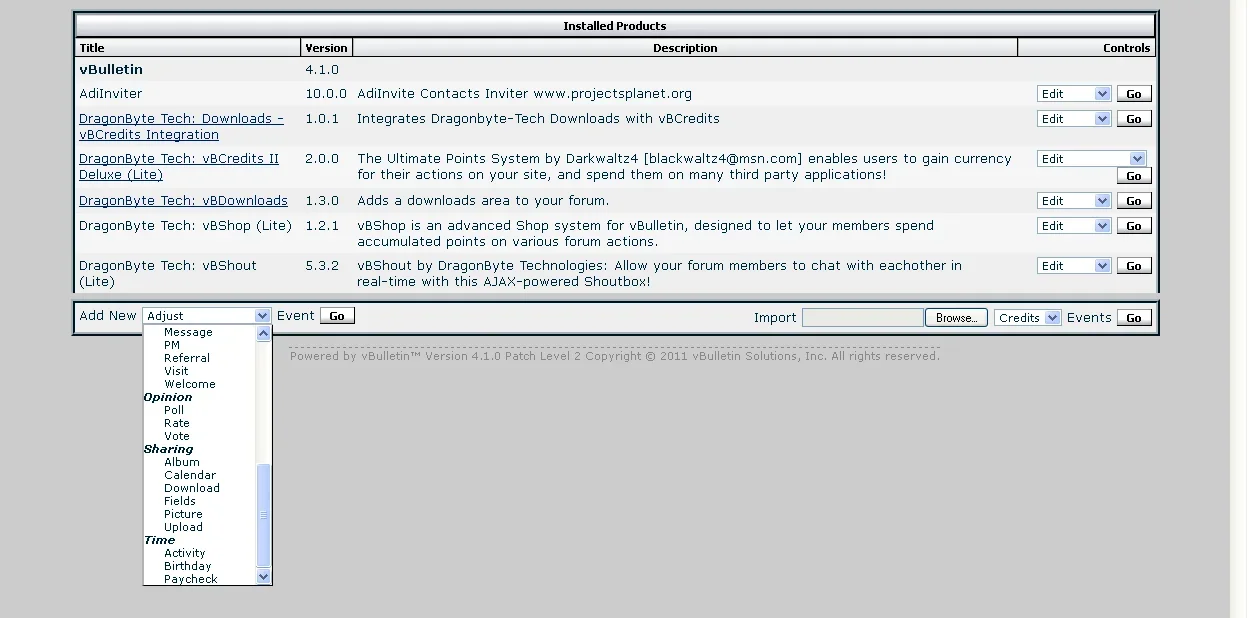This screenshot has width=1249, height=618.
Task: Select Paycheck from the dropdown list
Action: pyautogui.click(x=190, y=579)
